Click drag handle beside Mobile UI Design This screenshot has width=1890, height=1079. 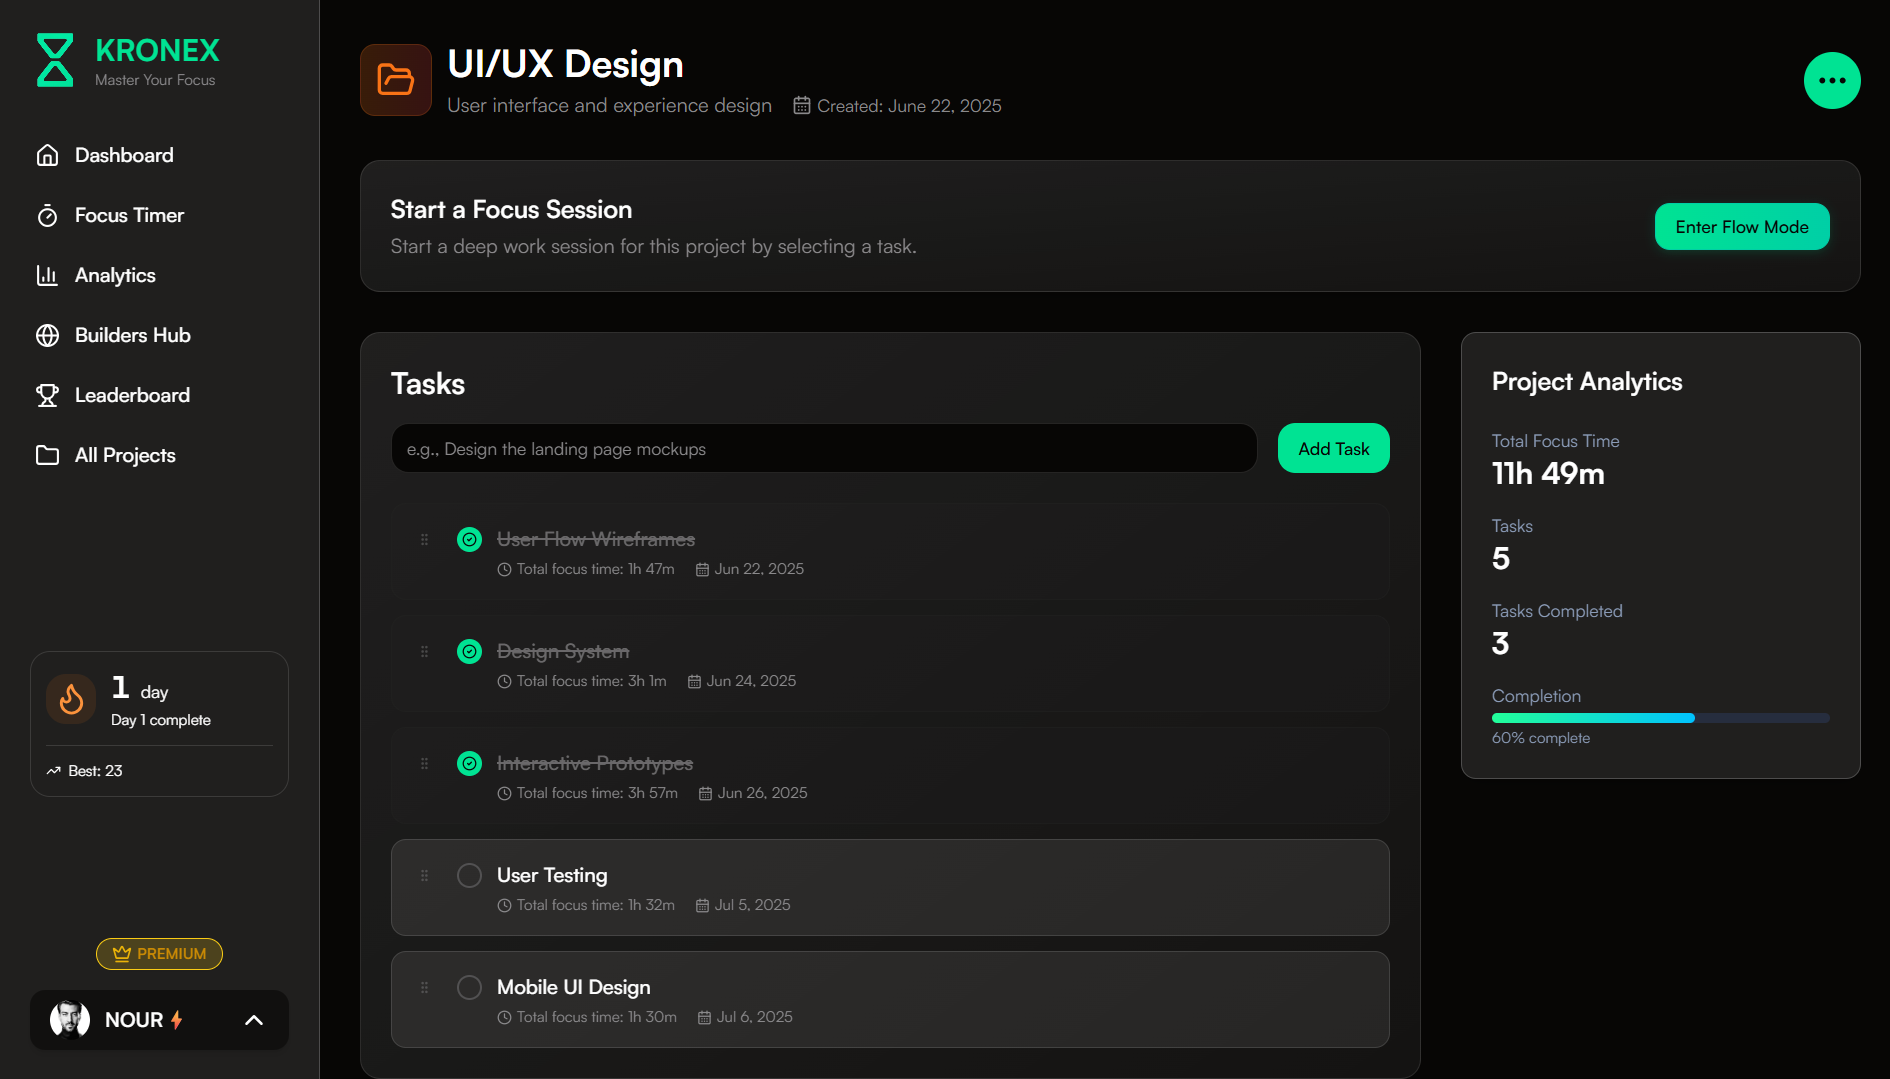click(425, 988)
